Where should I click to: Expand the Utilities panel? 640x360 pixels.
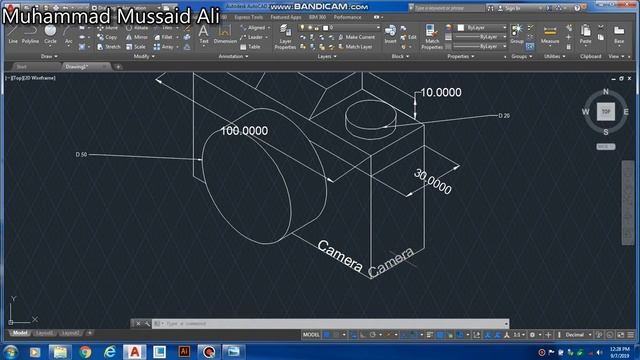pyautogui.click(x=555, y=56)
